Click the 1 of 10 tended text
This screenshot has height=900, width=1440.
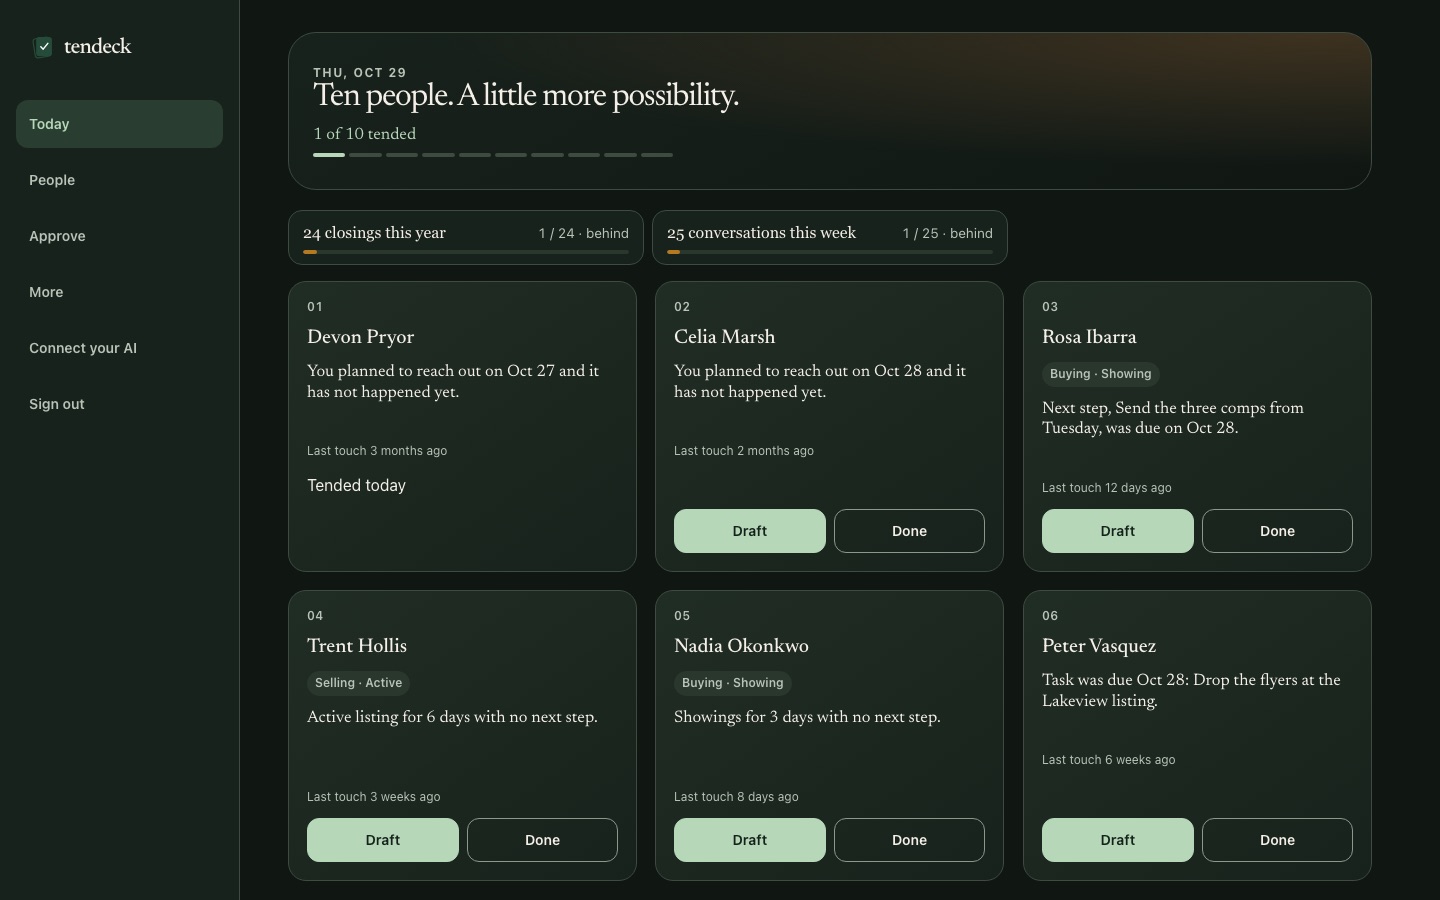point(364,134)
